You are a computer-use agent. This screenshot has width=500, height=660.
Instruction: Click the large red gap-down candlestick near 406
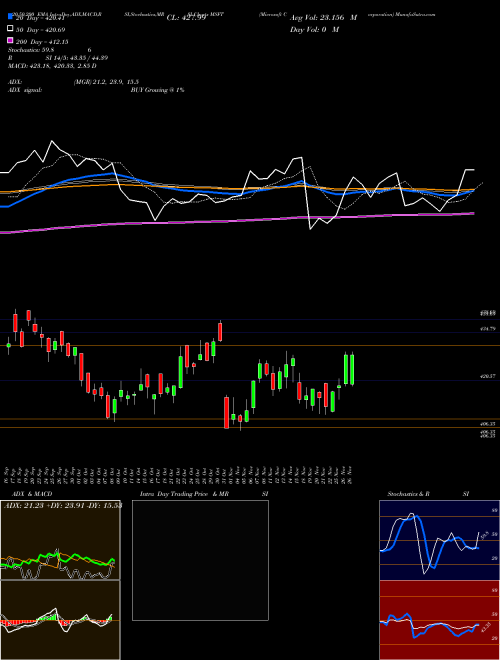[226, 412]
